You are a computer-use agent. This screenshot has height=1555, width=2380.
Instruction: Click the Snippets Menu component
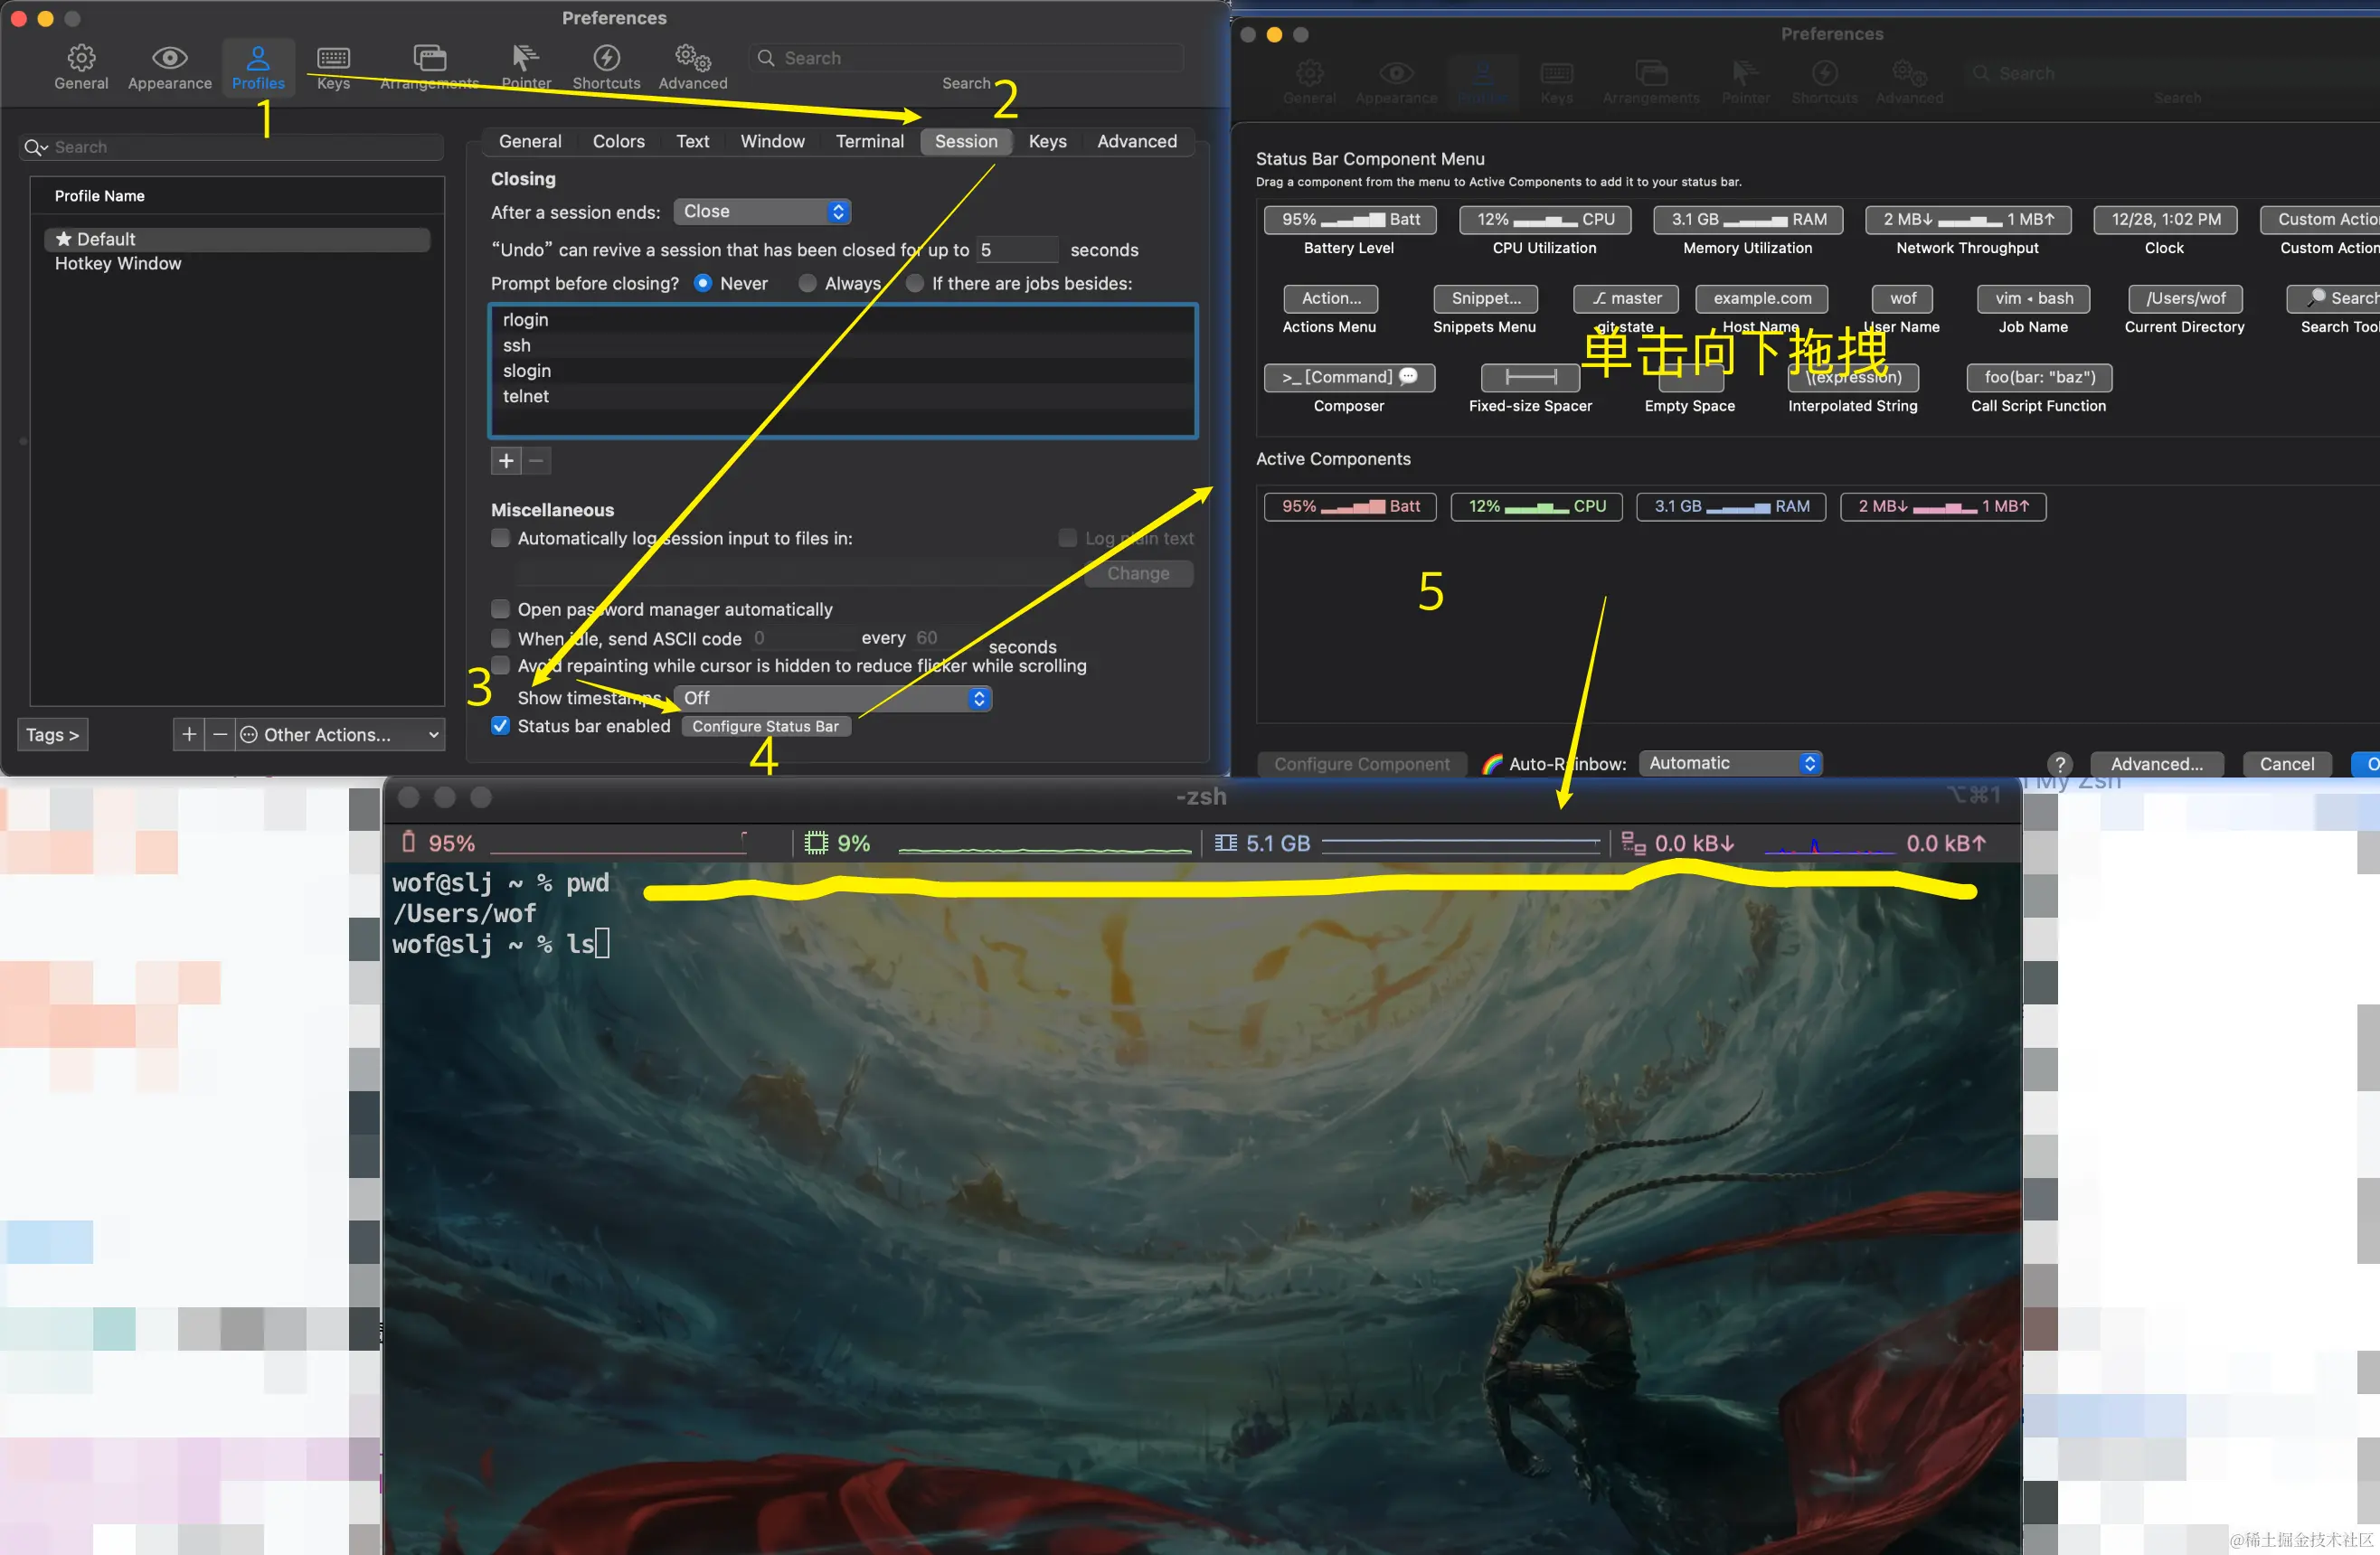pyautogui.click(x=1485, y=299)
